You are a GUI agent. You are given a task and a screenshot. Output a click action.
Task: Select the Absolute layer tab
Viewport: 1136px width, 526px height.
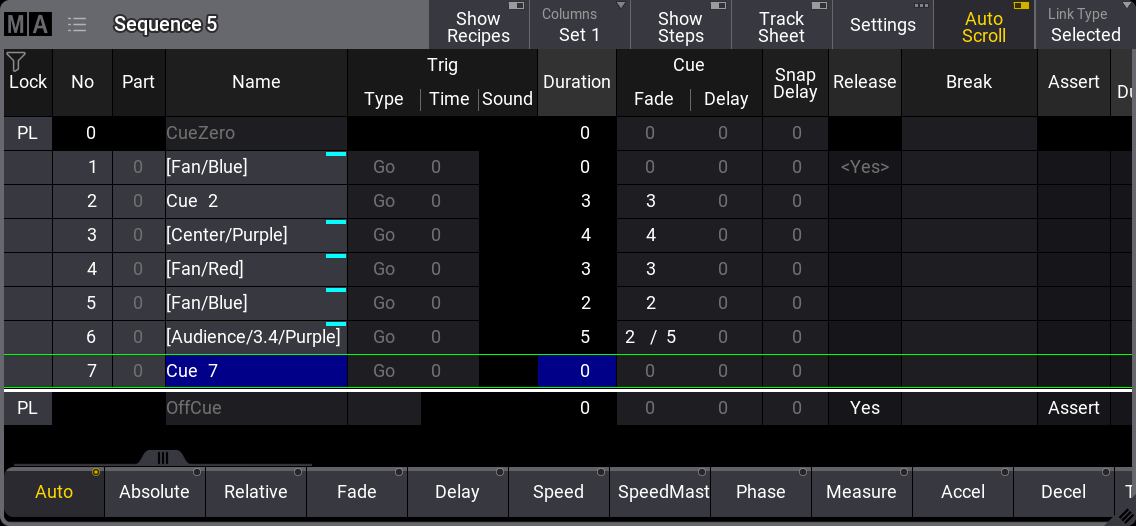(154, 492)
